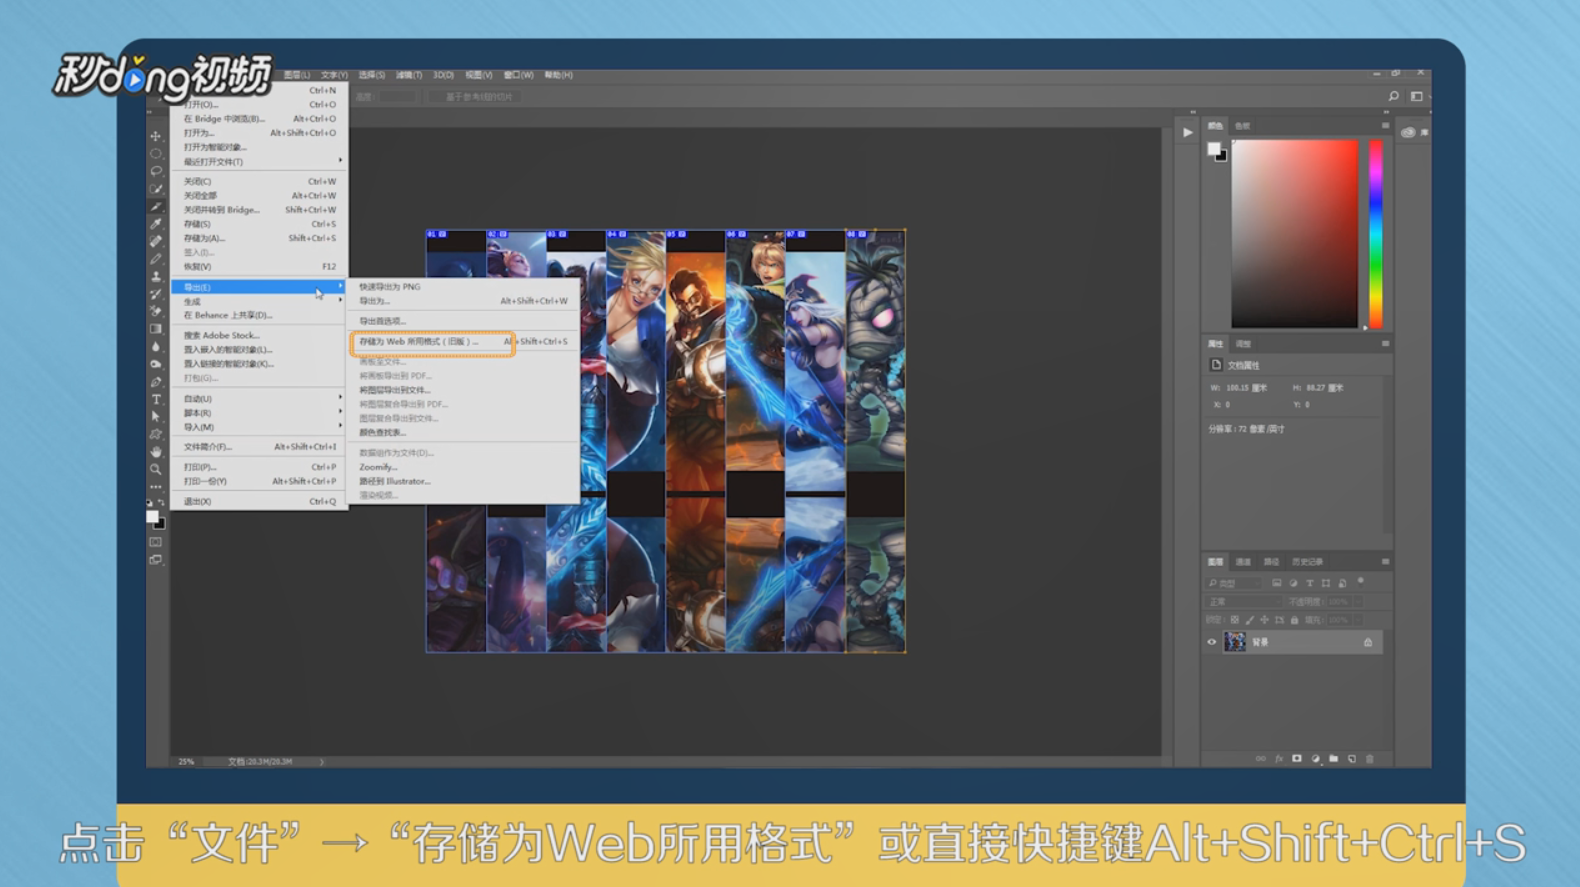Screen dimensions: 1580x887
Task: Toggle lock all padlock in Layers panel
Action: (1295, 620)
